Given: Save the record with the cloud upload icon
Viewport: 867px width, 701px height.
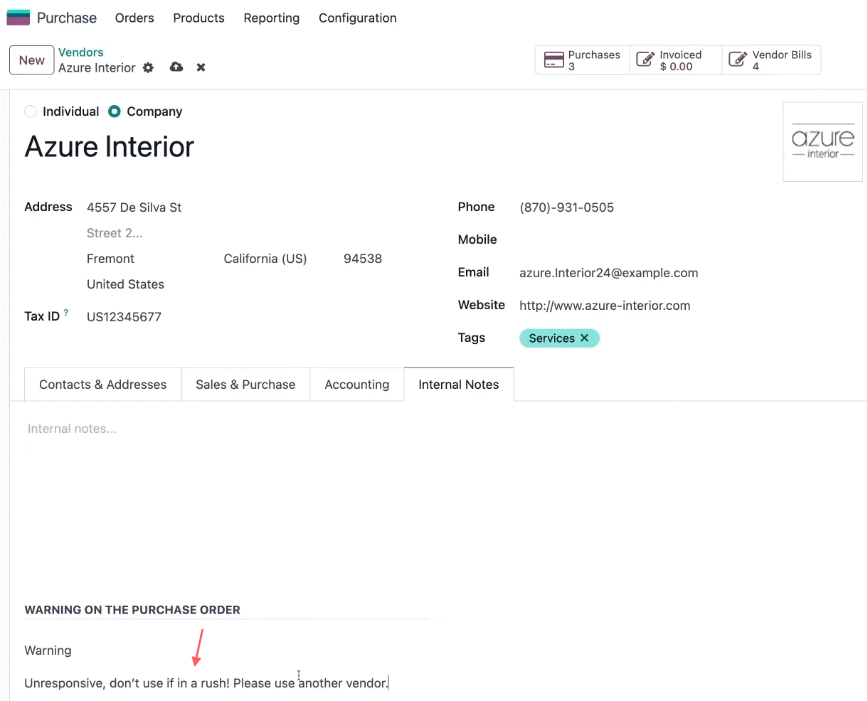Looking at the screenshot, I should tap(176, 67).
